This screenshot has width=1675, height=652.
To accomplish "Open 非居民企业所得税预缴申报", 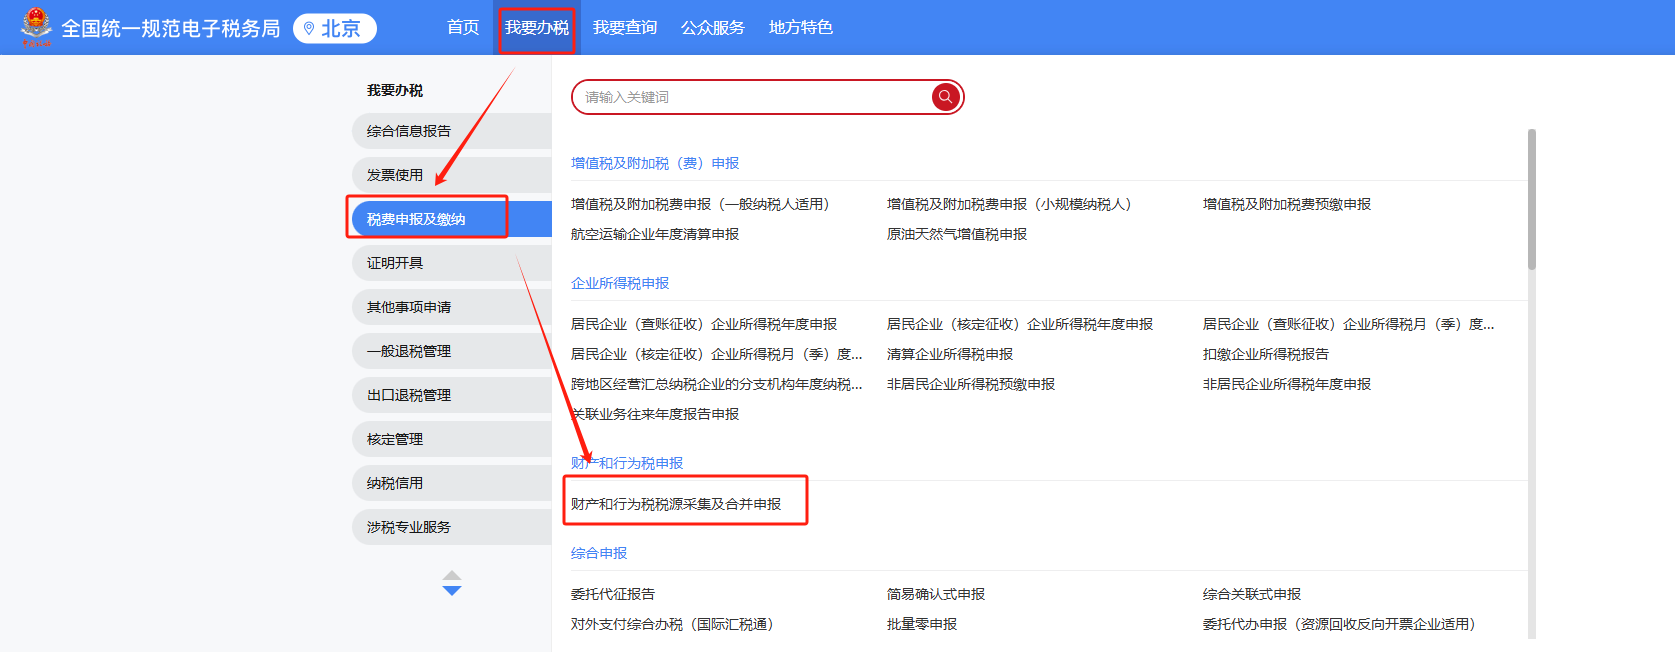I will pos(971,384).
